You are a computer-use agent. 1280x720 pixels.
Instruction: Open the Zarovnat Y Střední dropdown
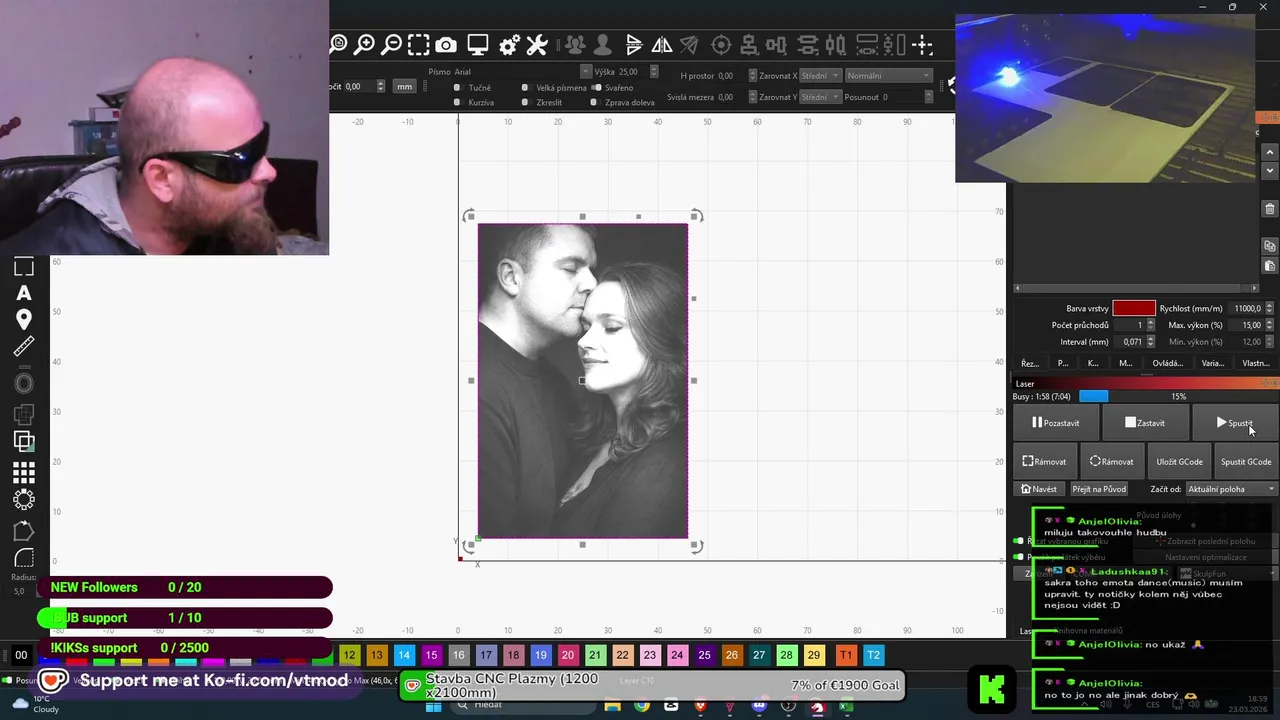point(820,97)
